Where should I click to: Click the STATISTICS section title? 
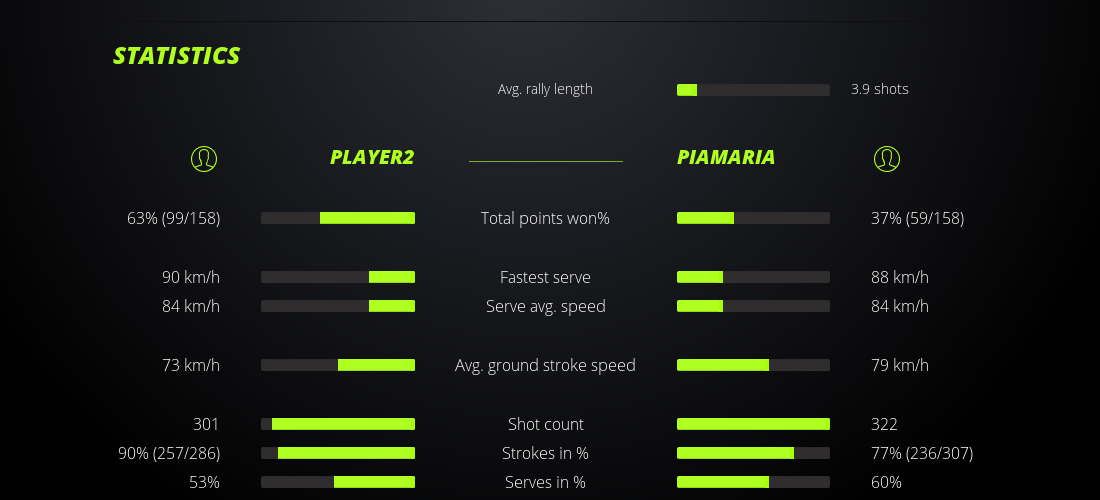(177, 56)
